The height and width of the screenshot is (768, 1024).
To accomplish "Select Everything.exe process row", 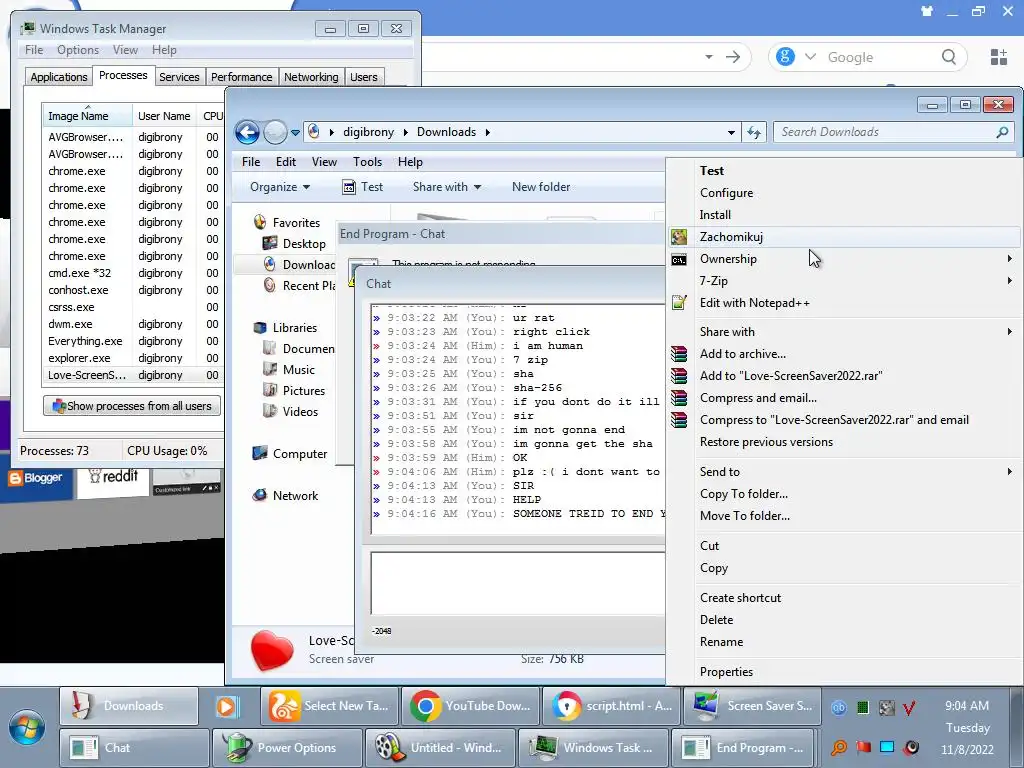I will (x=133, y=341).
